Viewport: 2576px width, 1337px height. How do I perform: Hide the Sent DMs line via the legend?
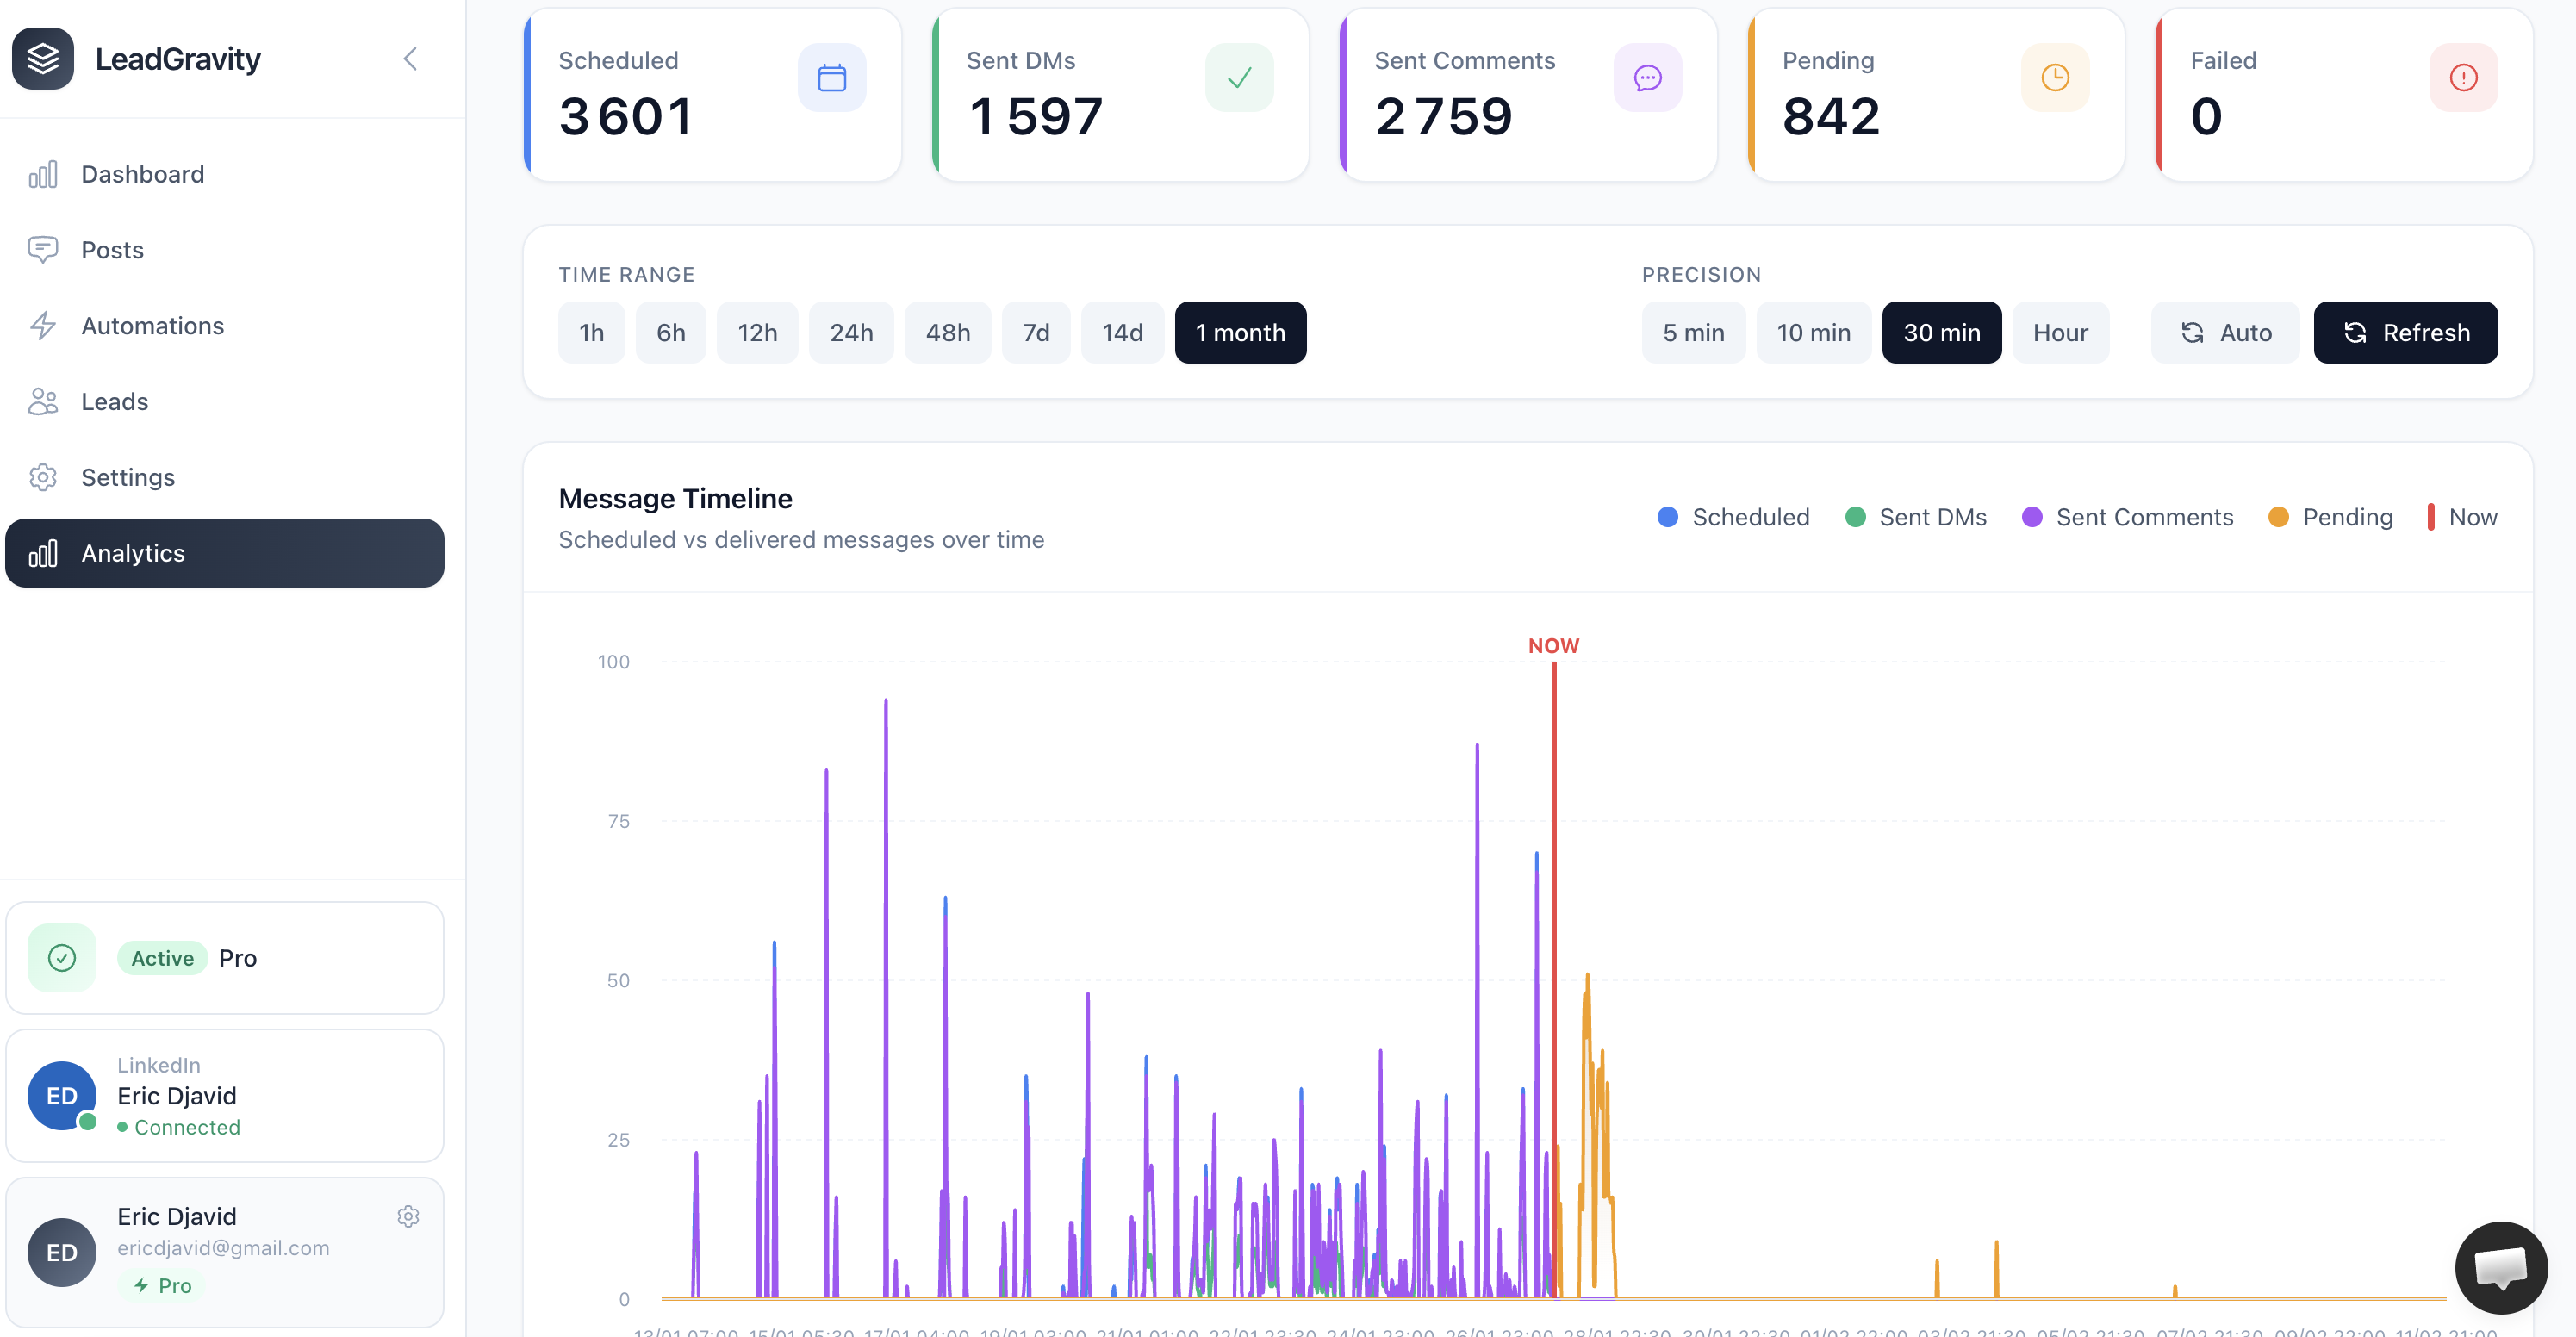tap(1916, 517)
